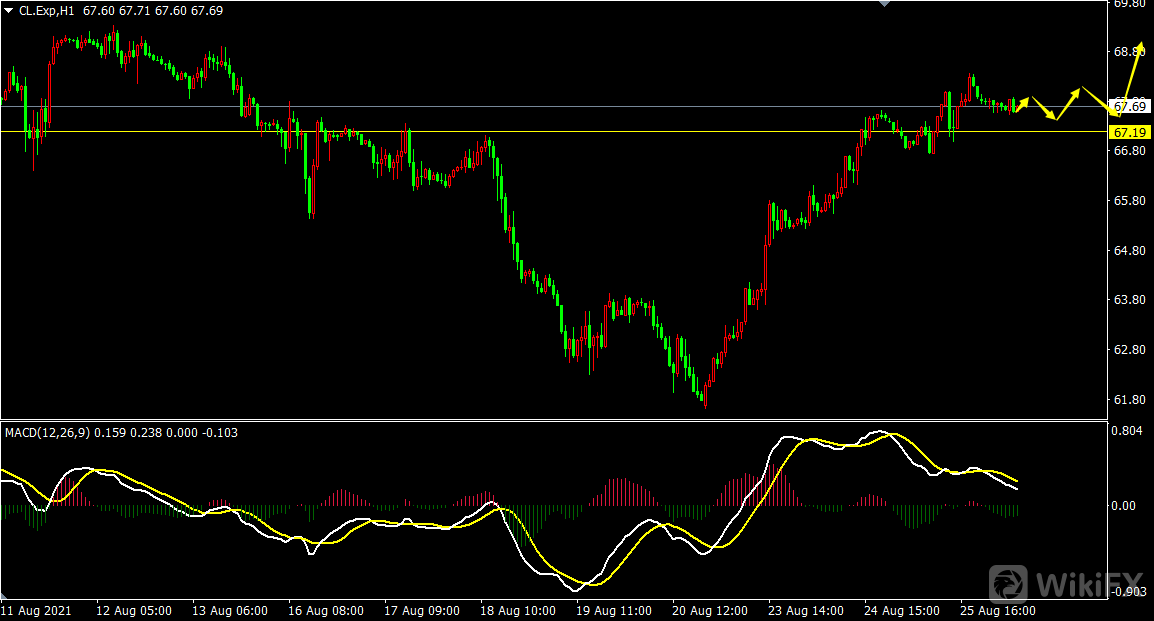Select the first small yellow forecast arrow
The width and height of the screenshot is (1154, 621).
1020,103
